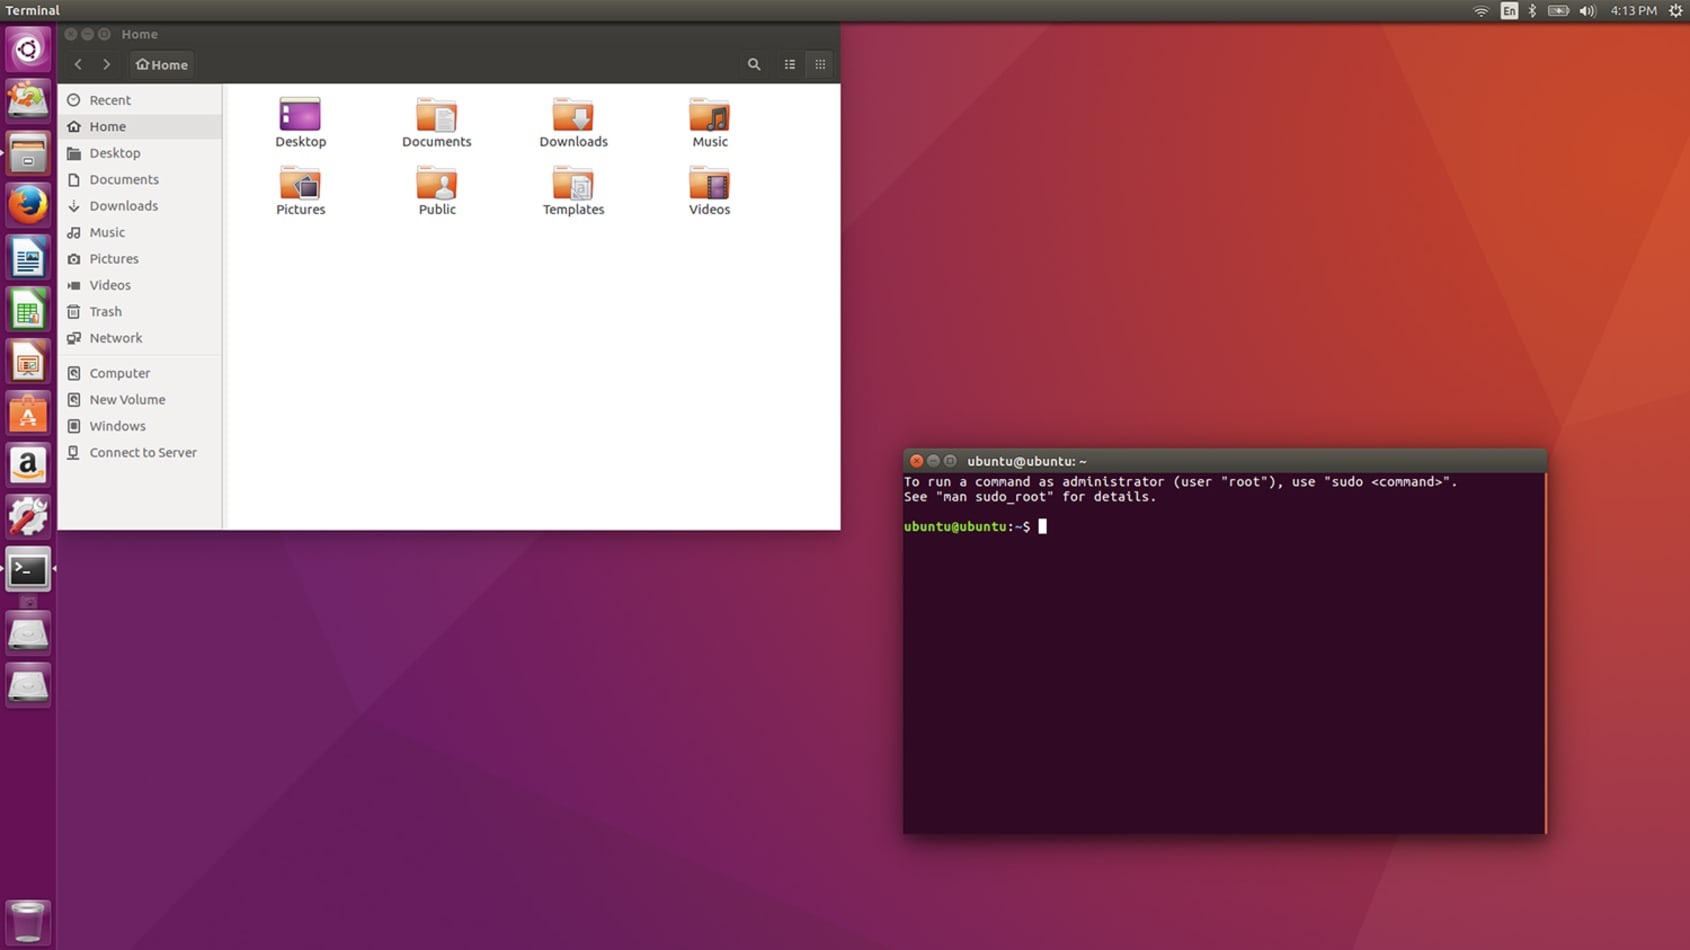This screenshot has width=1690, height=950.
Task: Switch the file manager to list view
Action: point(789,64)
